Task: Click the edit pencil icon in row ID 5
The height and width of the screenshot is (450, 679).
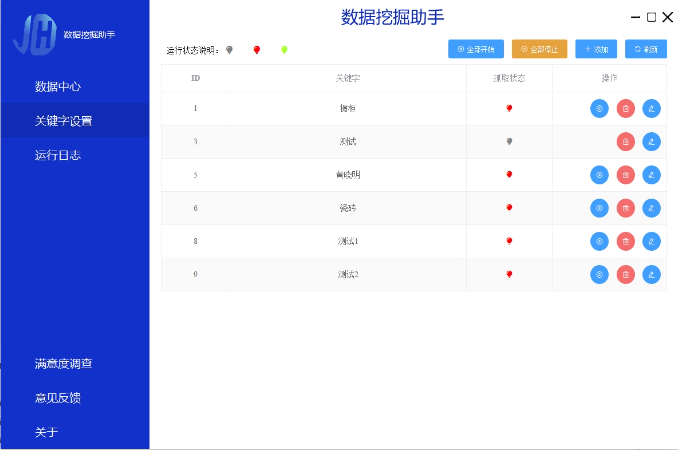Action: pos(652,175)
